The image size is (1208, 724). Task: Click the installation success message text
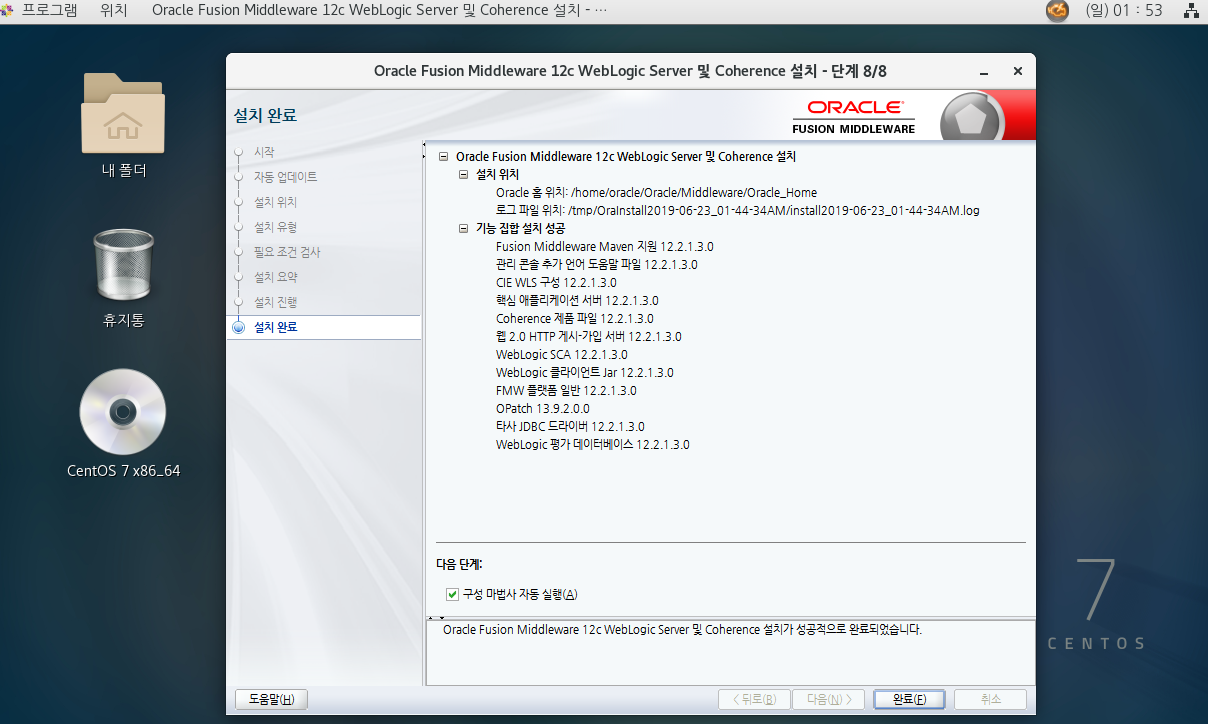pyautogui.click(x=682, y=631)
